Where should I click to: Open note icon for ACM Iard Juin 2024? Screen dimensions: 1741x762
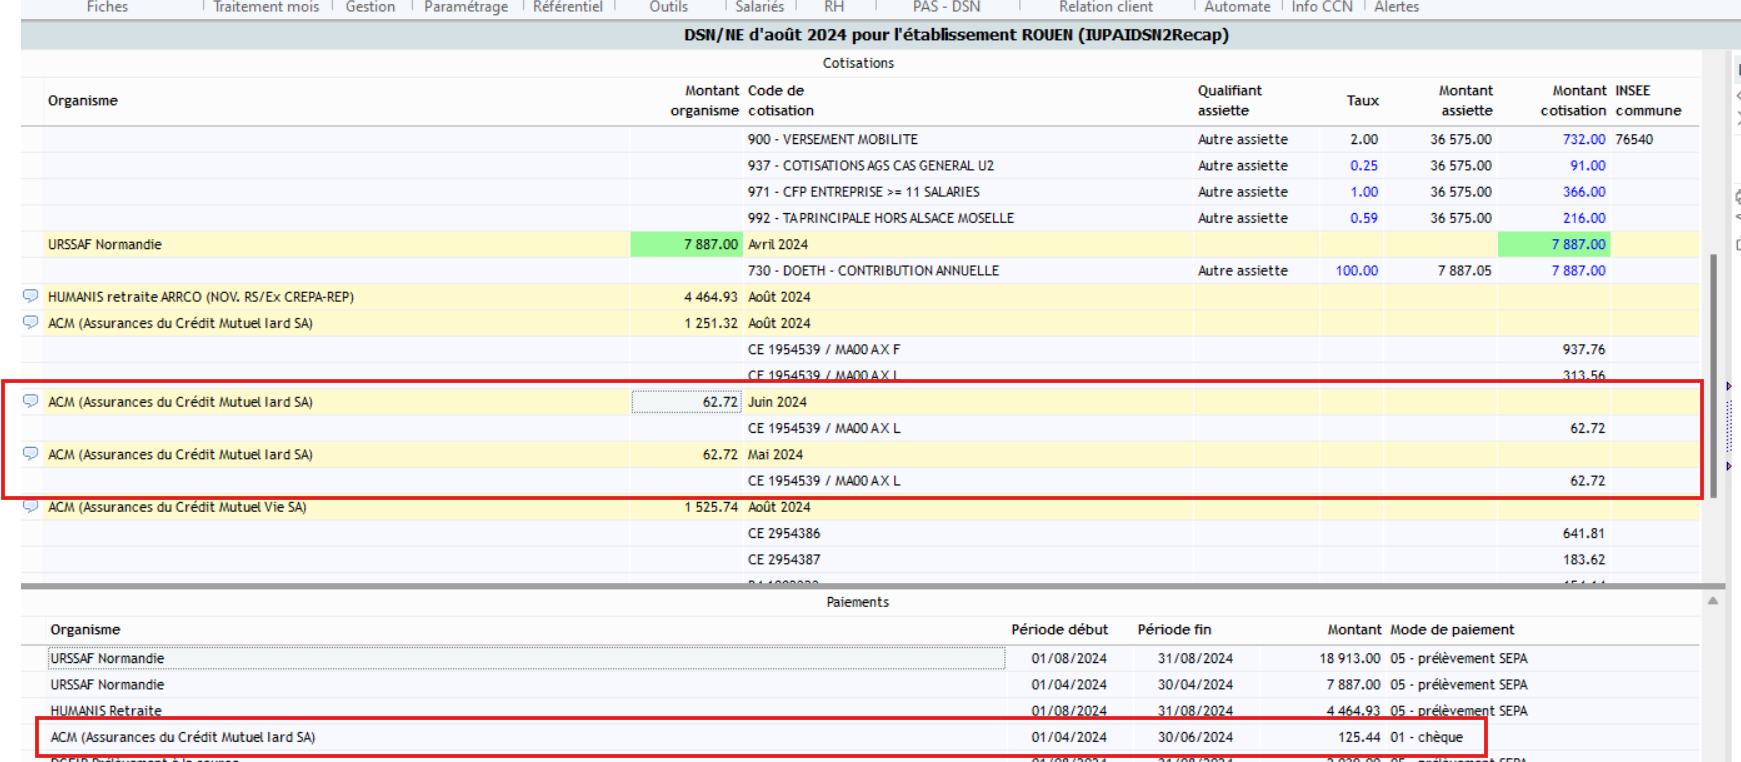coord(31,401)
